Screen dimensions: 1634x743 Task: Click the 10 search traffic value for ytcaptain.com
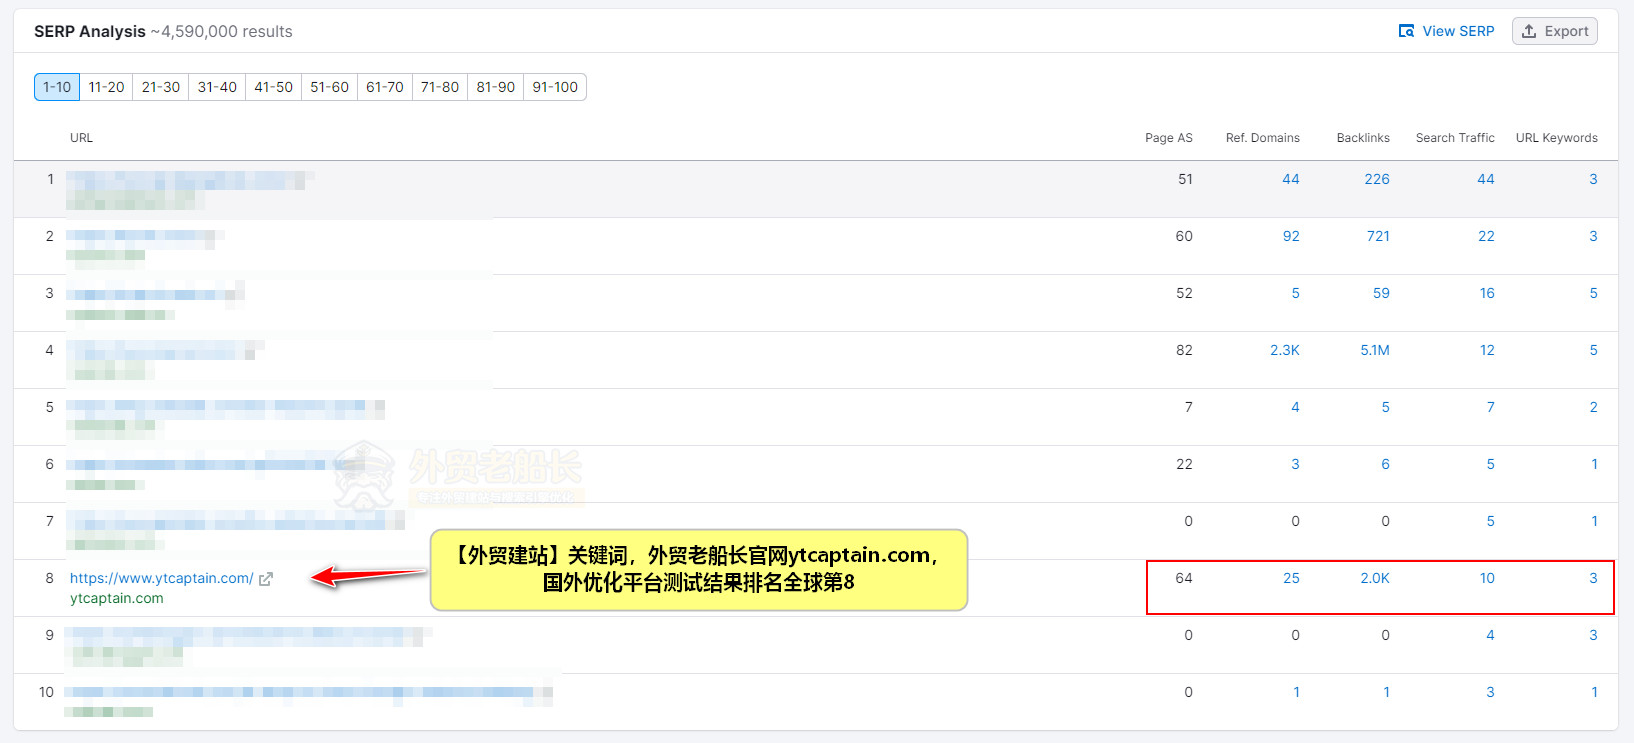pos(1487,578)
